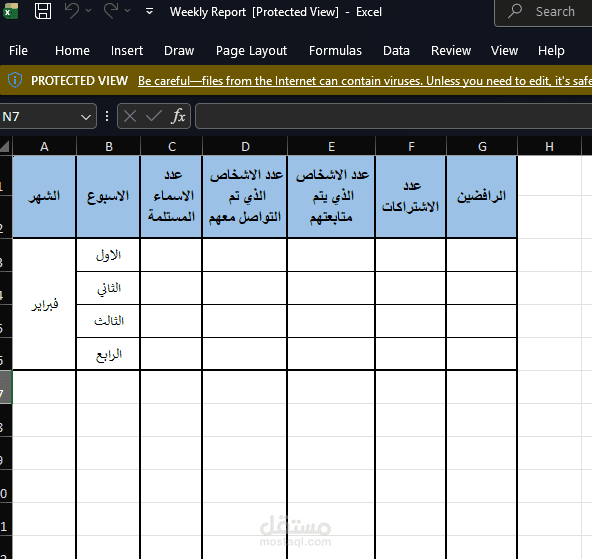Select column H header
The image size is (592, 559).
point(549,146)
